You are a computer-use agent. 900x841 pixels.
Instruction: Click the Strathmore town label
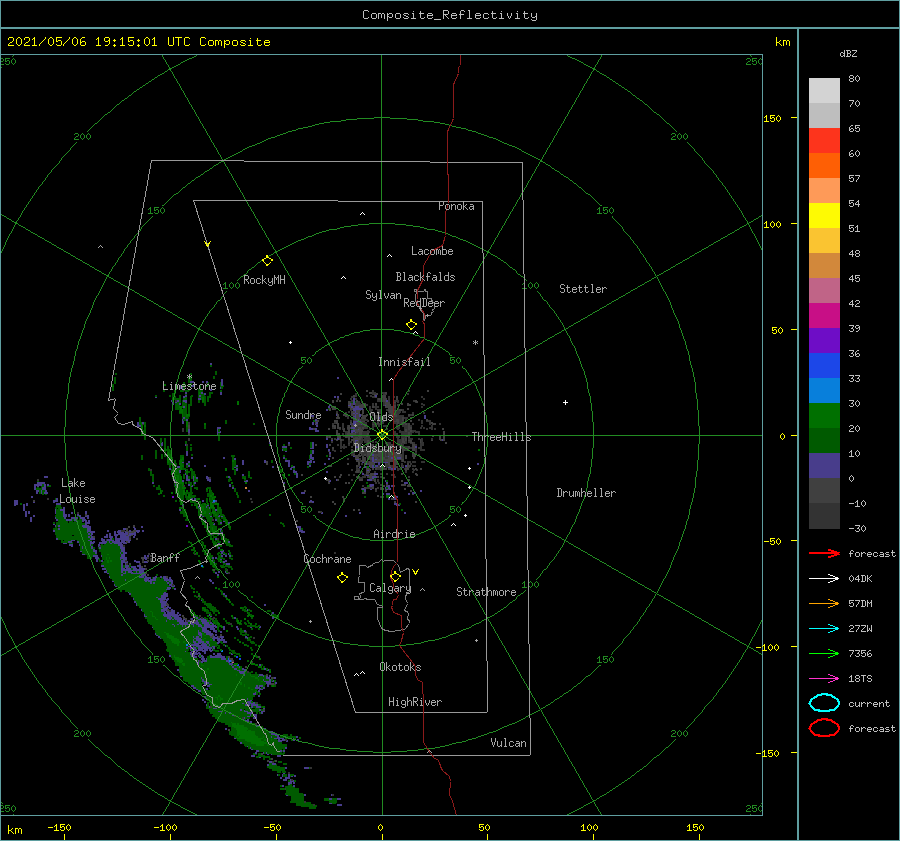pyautogui.click(x=486, y=592)
